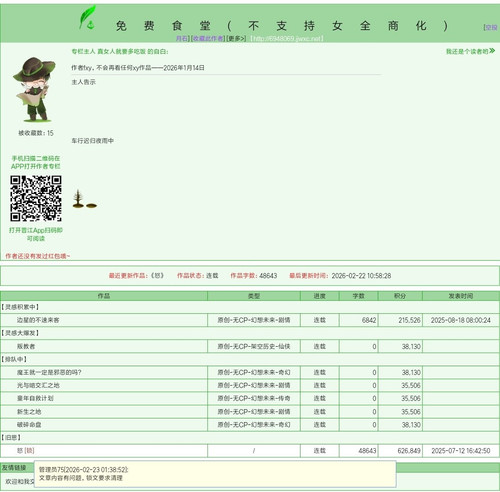Click the admin lock notice tooltip

pyautogui.click(x=215, y=474)
